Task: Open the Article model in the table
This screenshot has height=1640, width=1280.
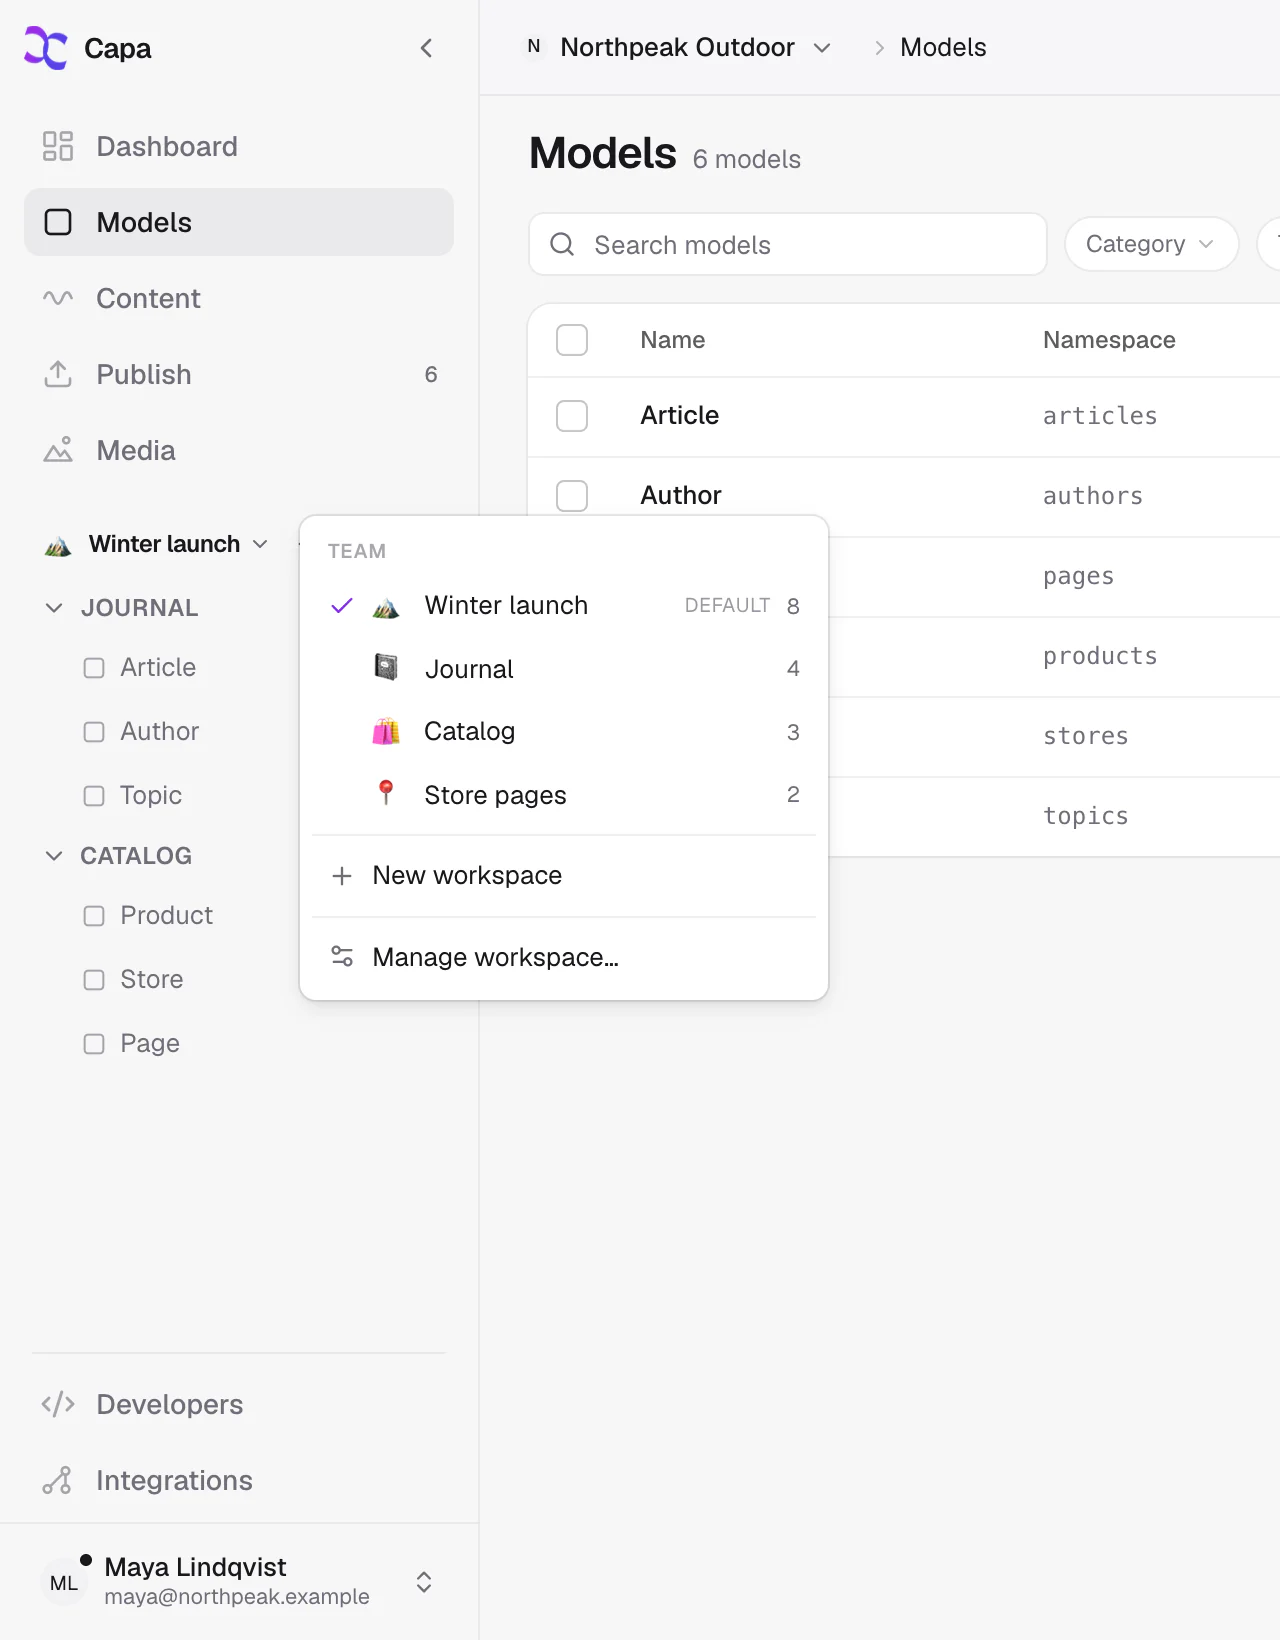Action: pyautogui.click(x=680, y=415)
